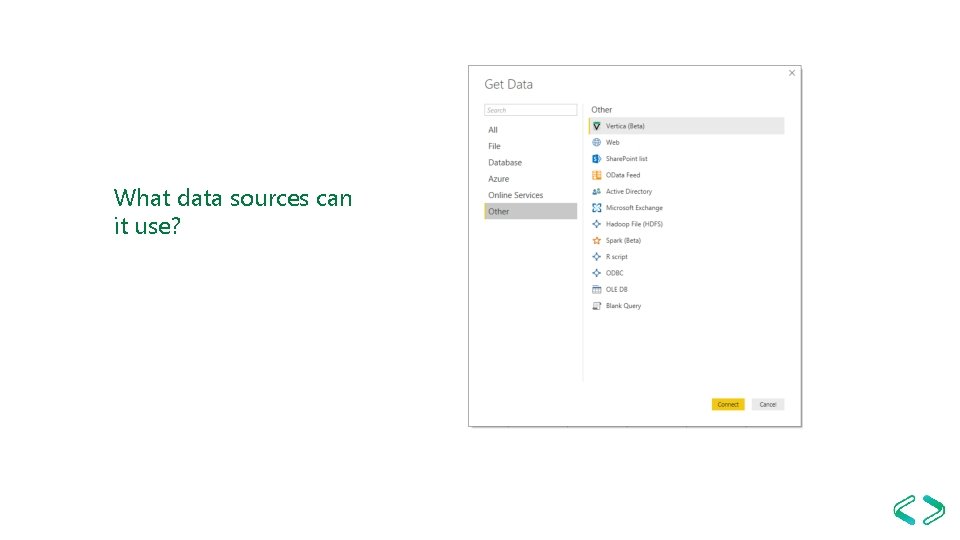Click the Spark (Beta) star icon
Viewport: 960px width, 540px height.
(x=596, y=241)
